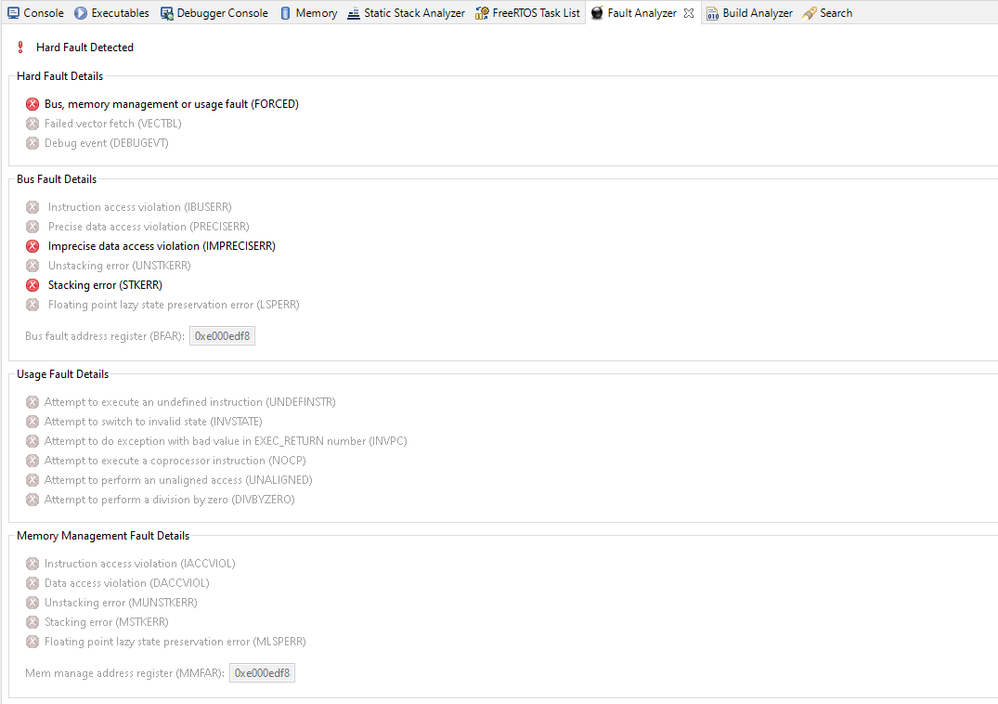
Task: Click the FreeRTOS Task List icon
Action: [x=482, y=13]
